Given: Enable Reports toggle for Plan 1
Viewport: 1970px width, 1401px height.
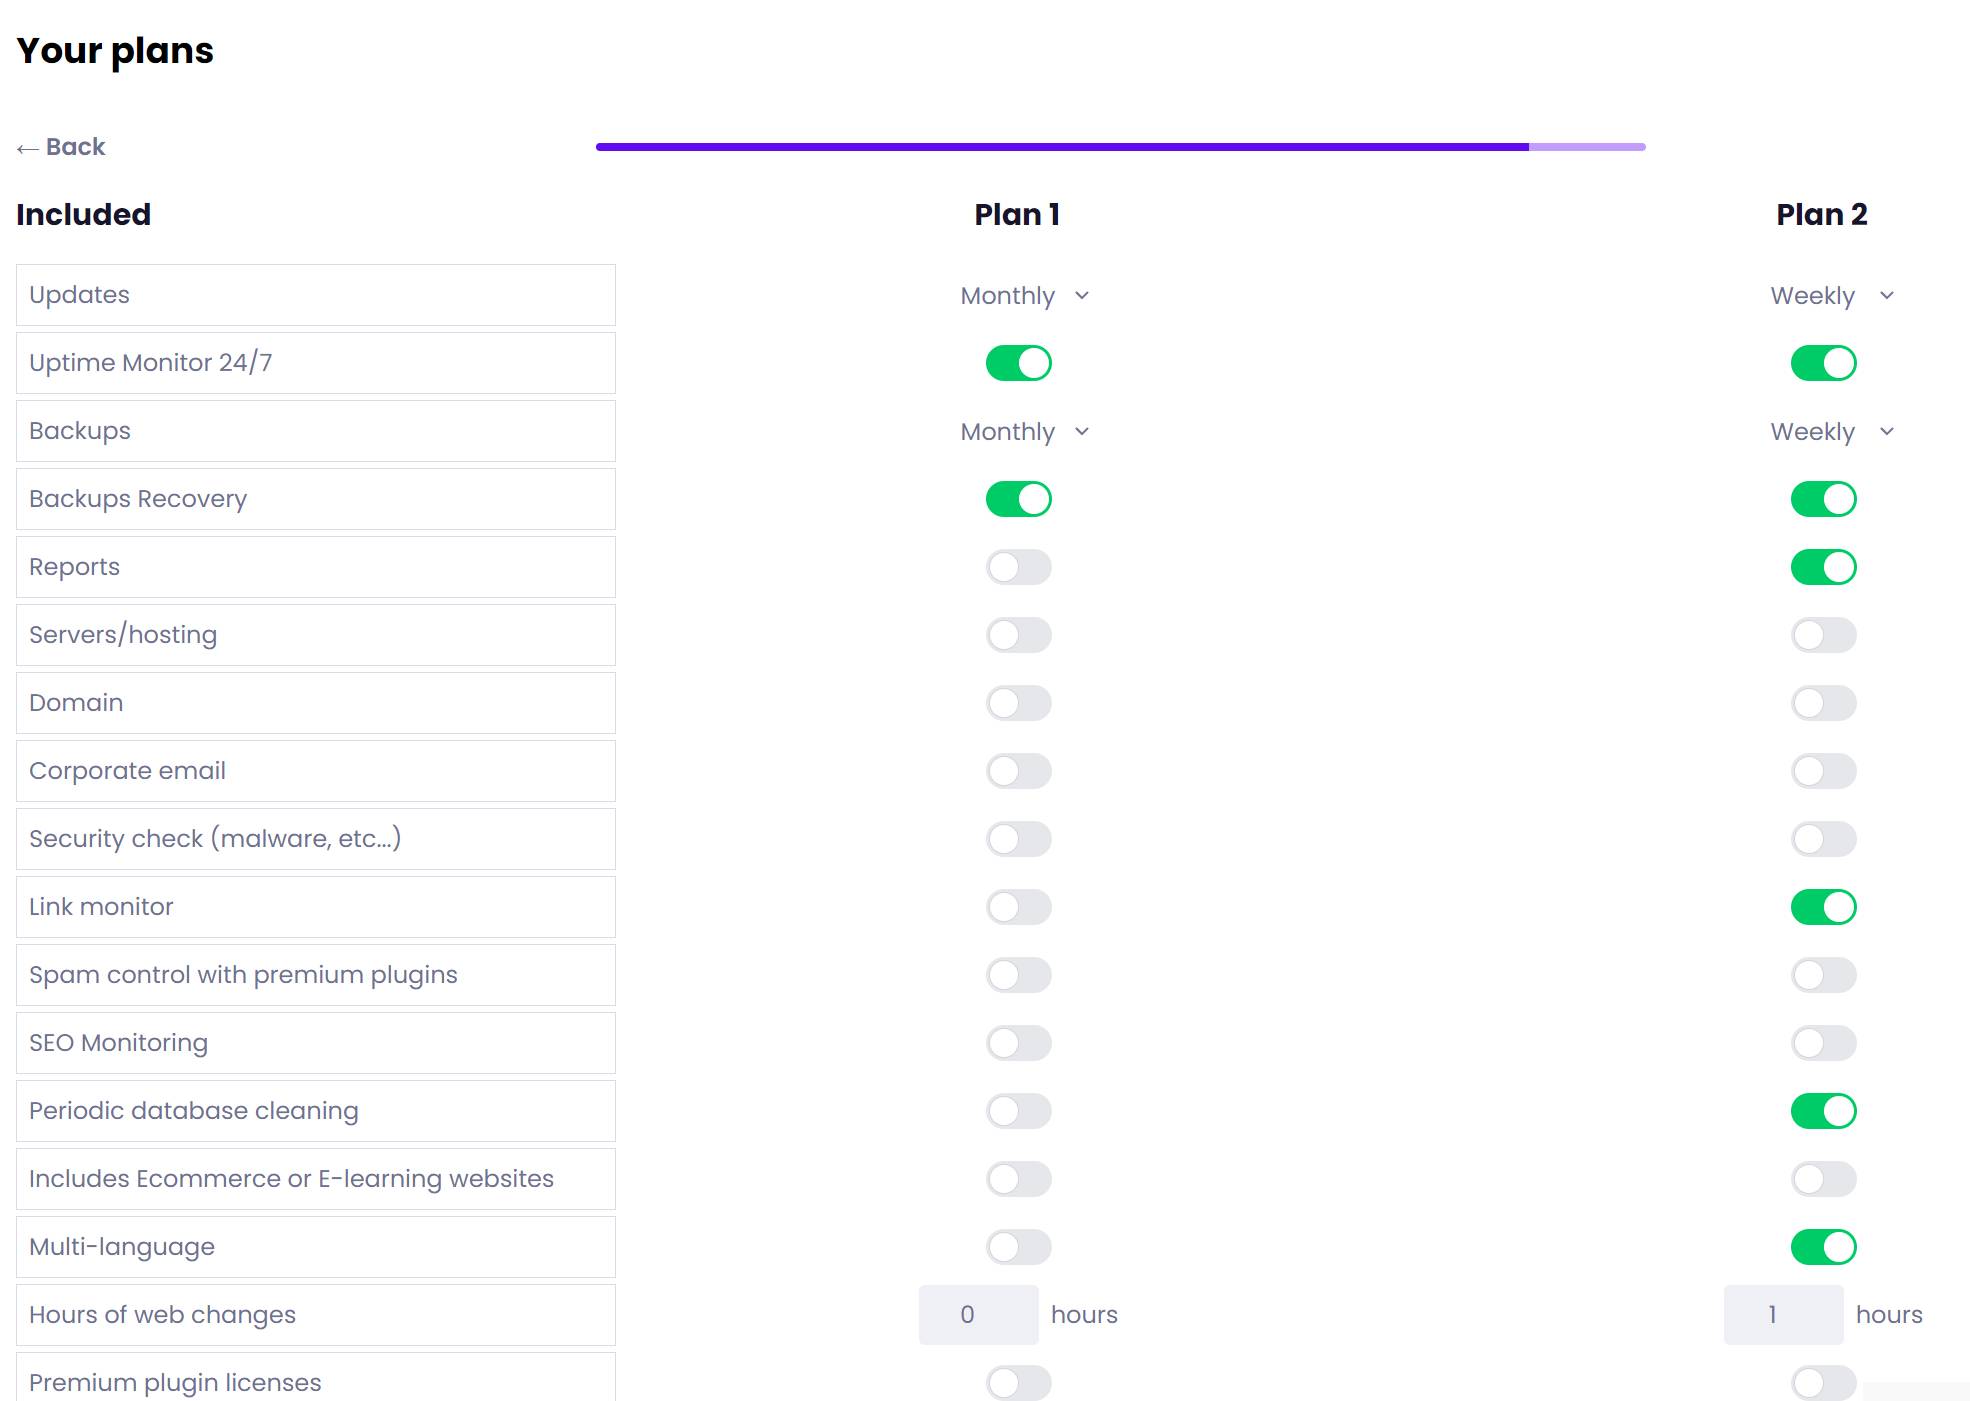Looking at the screenshot, I should [x=1018, y=567].
